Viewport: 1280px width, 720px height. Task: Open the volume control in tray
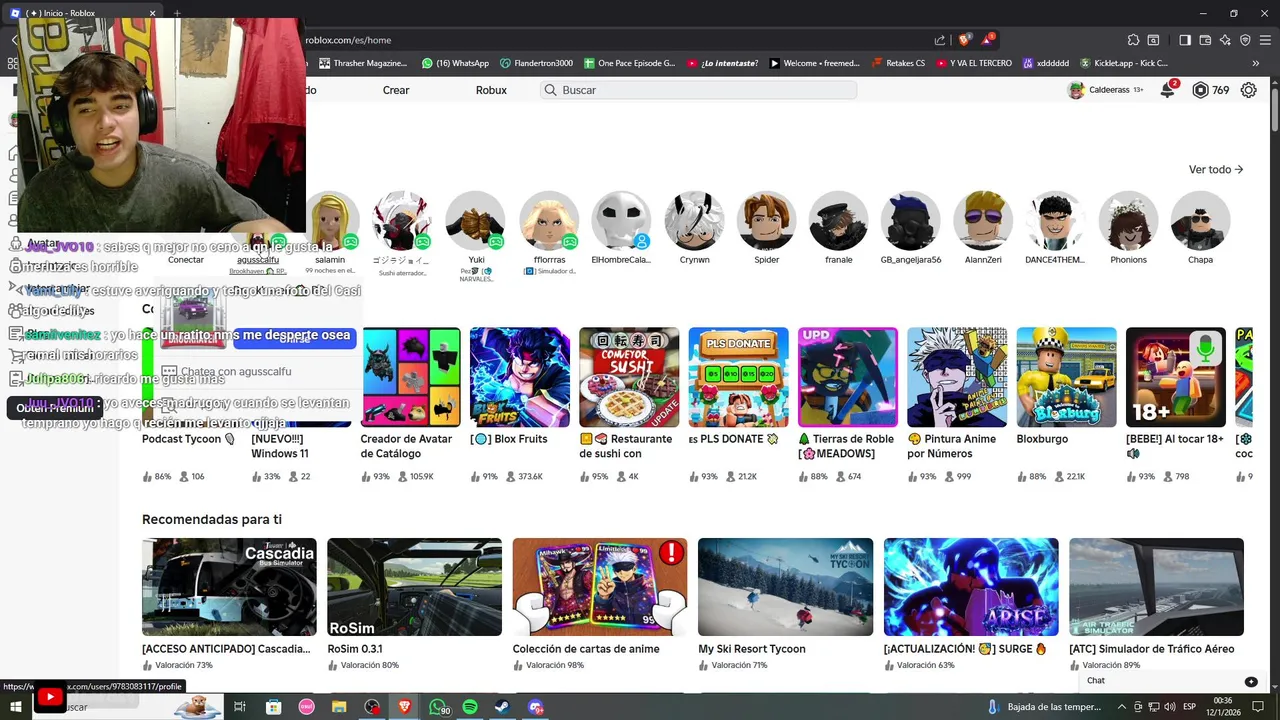click(x=1171, y=707)
